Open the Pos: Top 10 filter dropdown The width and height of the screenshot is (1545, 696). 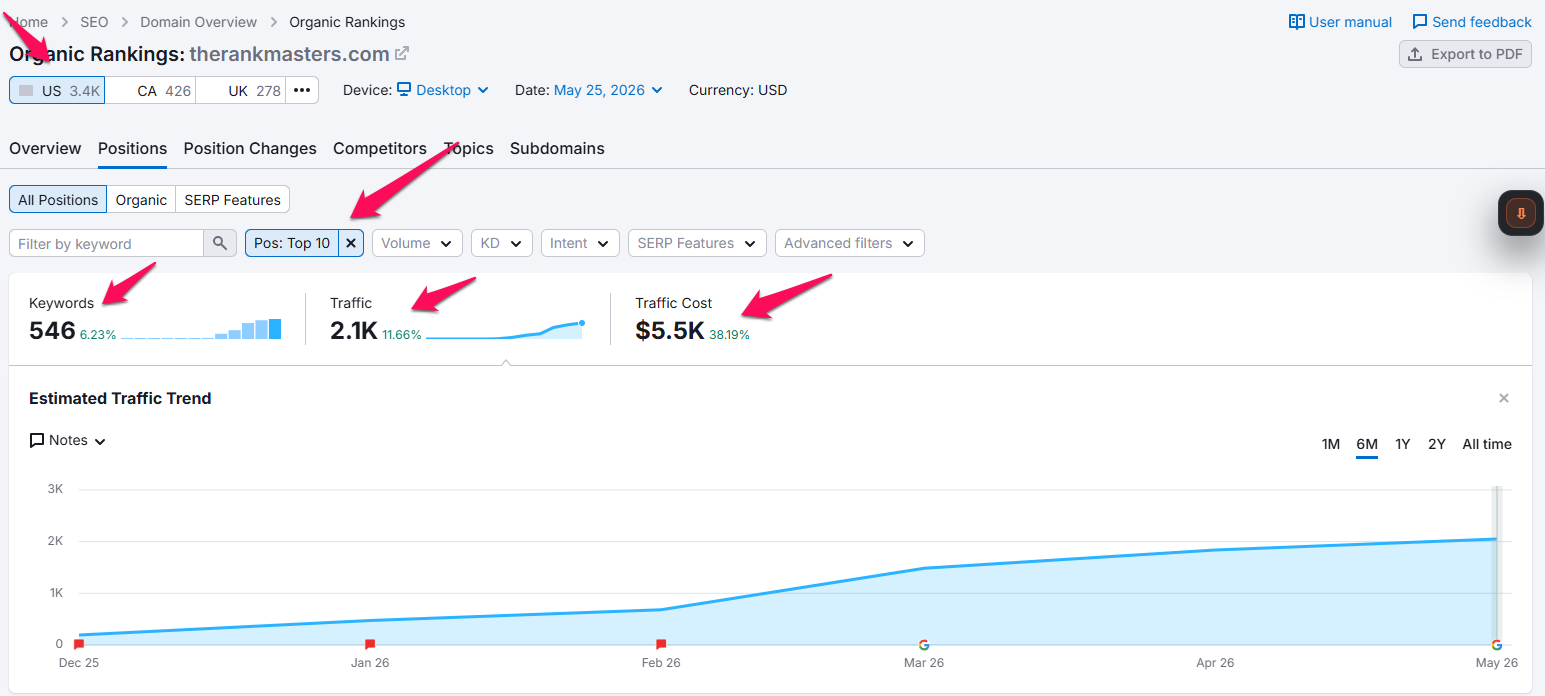292,243
